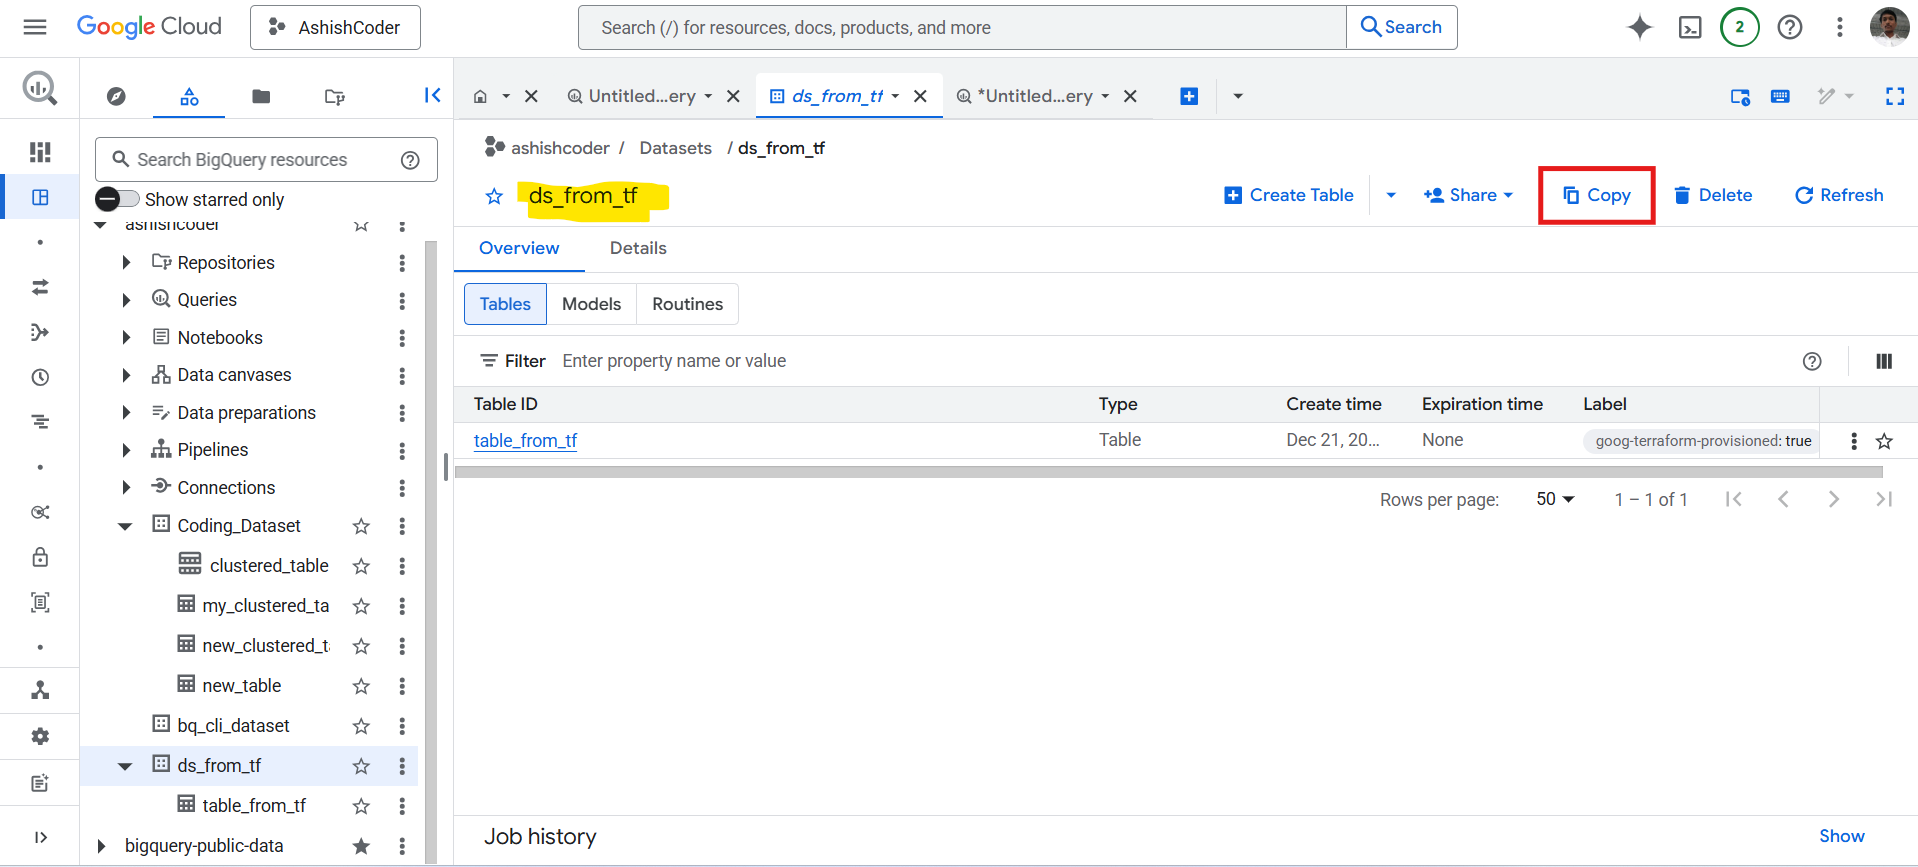Open scheduled queries clock sidebar icon
Image resolution: width=1918 pixels, height=867 pixels.
(x=40, y=377)
